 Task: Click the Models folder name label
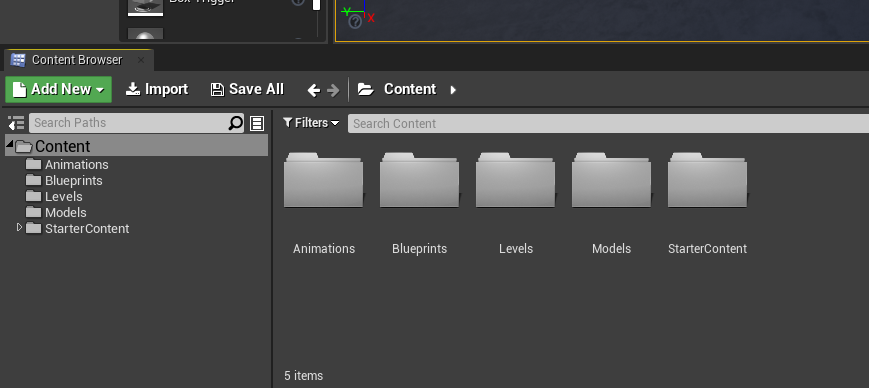(611, 249)
